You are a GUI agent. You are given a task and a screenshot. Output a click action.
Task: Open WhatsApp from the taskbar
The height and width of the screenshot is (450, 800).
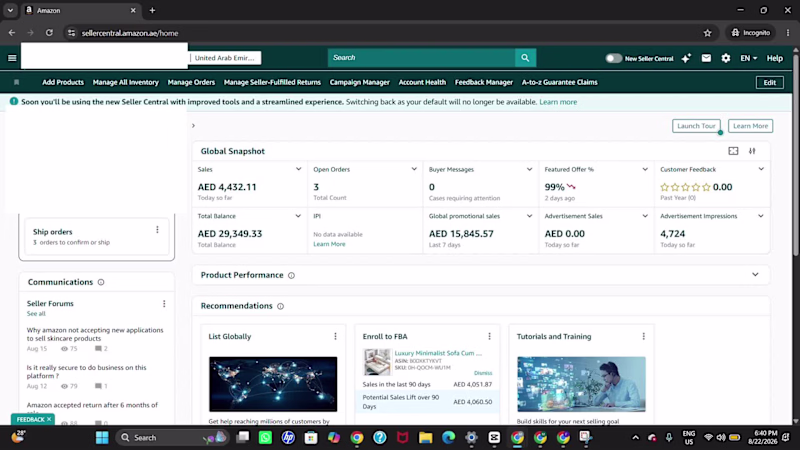pyautogui.click(x=265, y=437)
